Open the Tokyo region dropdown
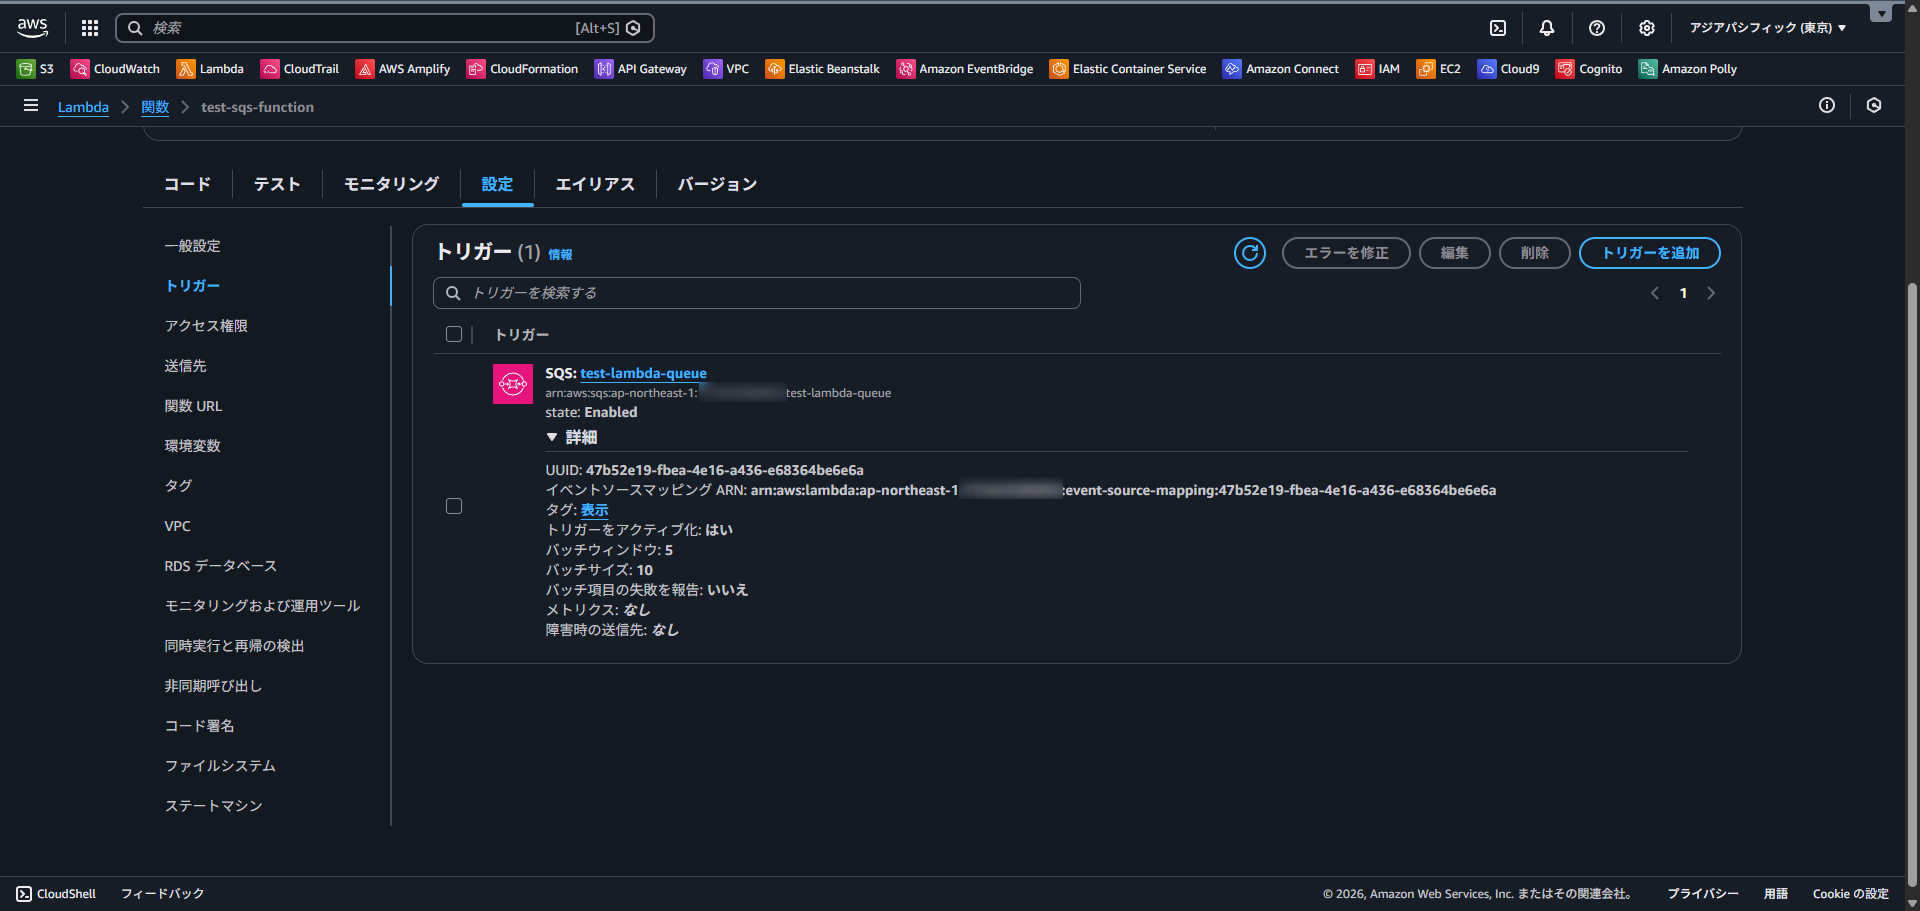Viewport: 1920px width, 911px height. click(1767, 28)
